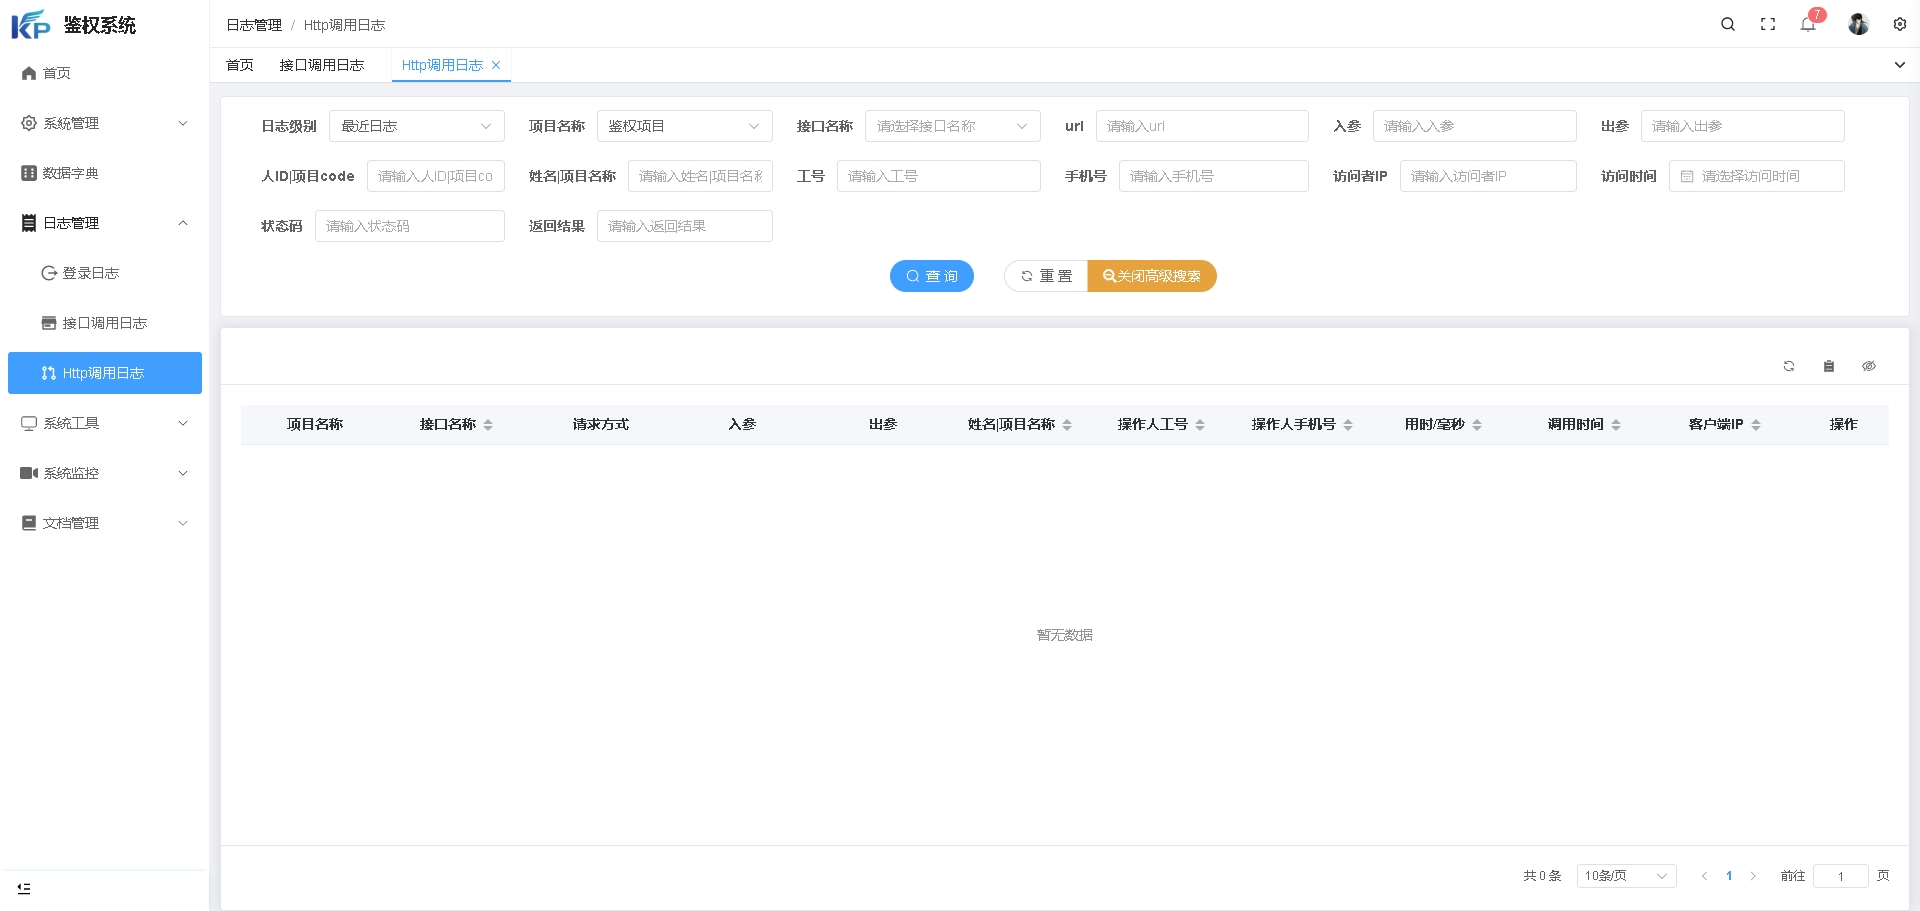
Task: Open the notification bell
Action: [1808, 24]
